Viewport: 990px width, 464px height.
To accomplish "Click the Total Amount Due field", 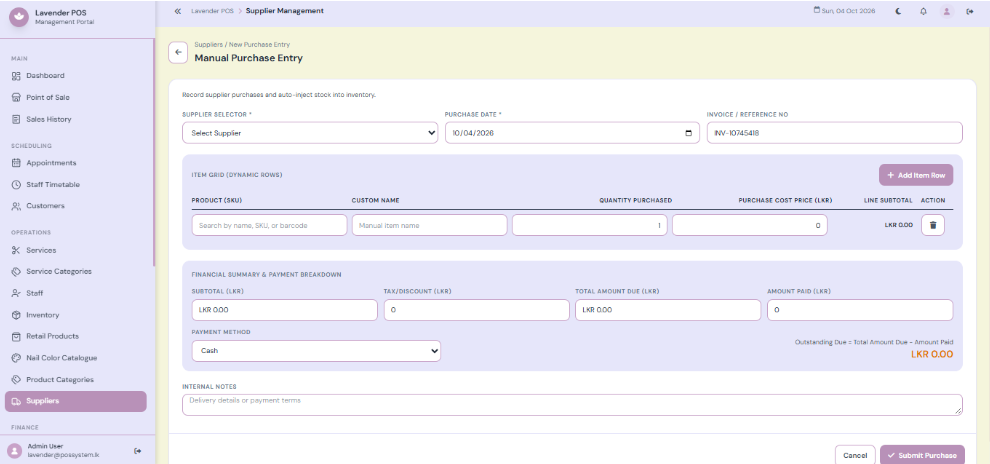I will click(x=668, y=310).
